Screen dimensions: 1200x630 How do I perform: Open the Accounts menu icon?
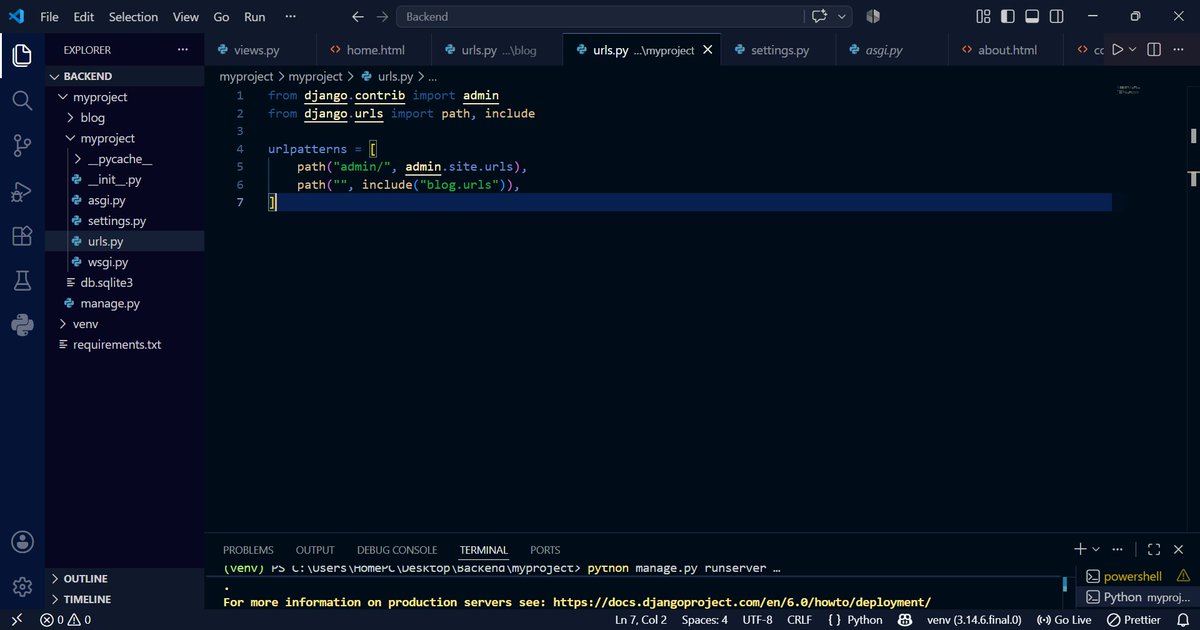(x=22, y=542)
